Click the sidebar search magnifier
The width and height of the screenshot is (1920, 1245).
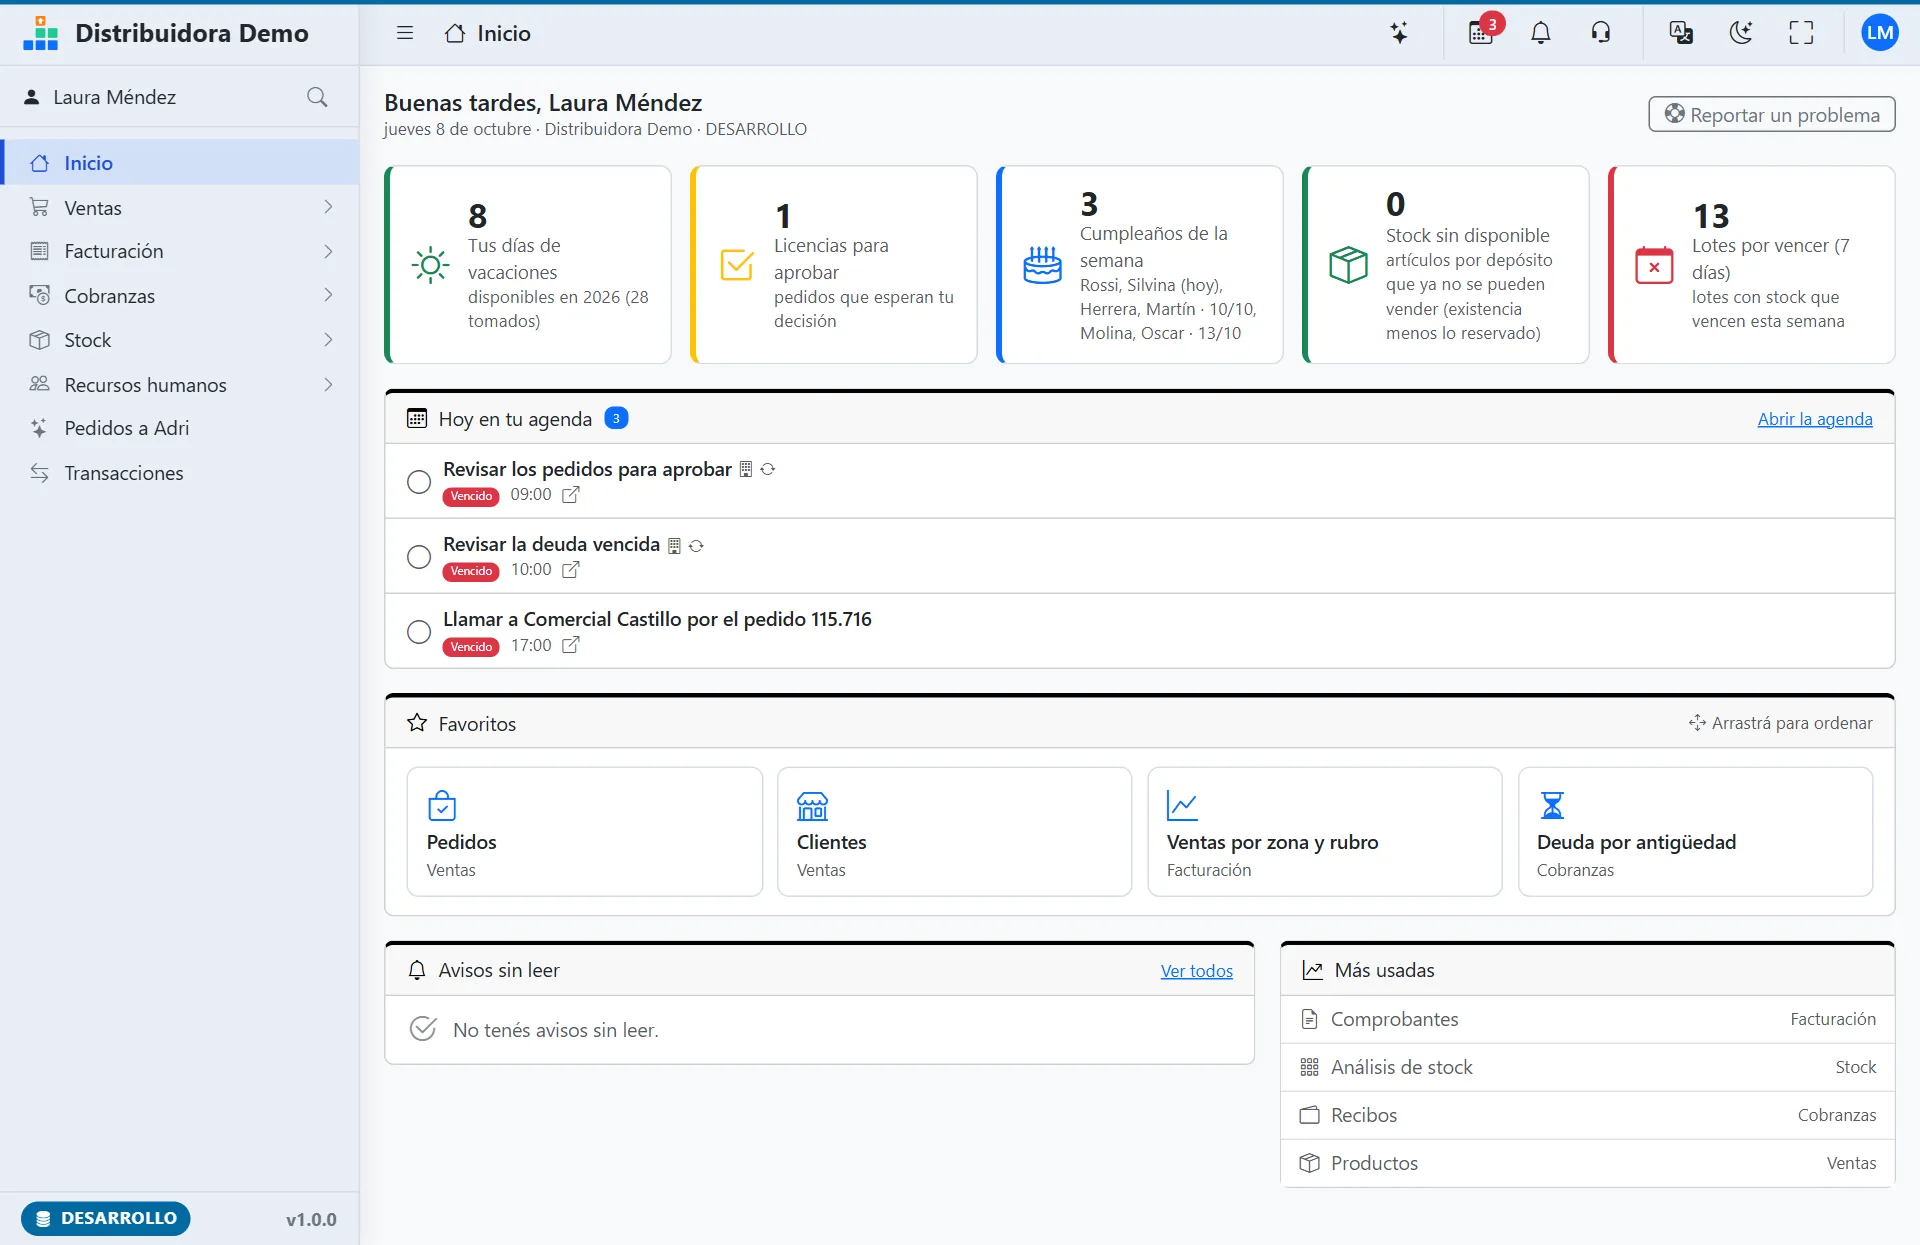click(317, 97)
